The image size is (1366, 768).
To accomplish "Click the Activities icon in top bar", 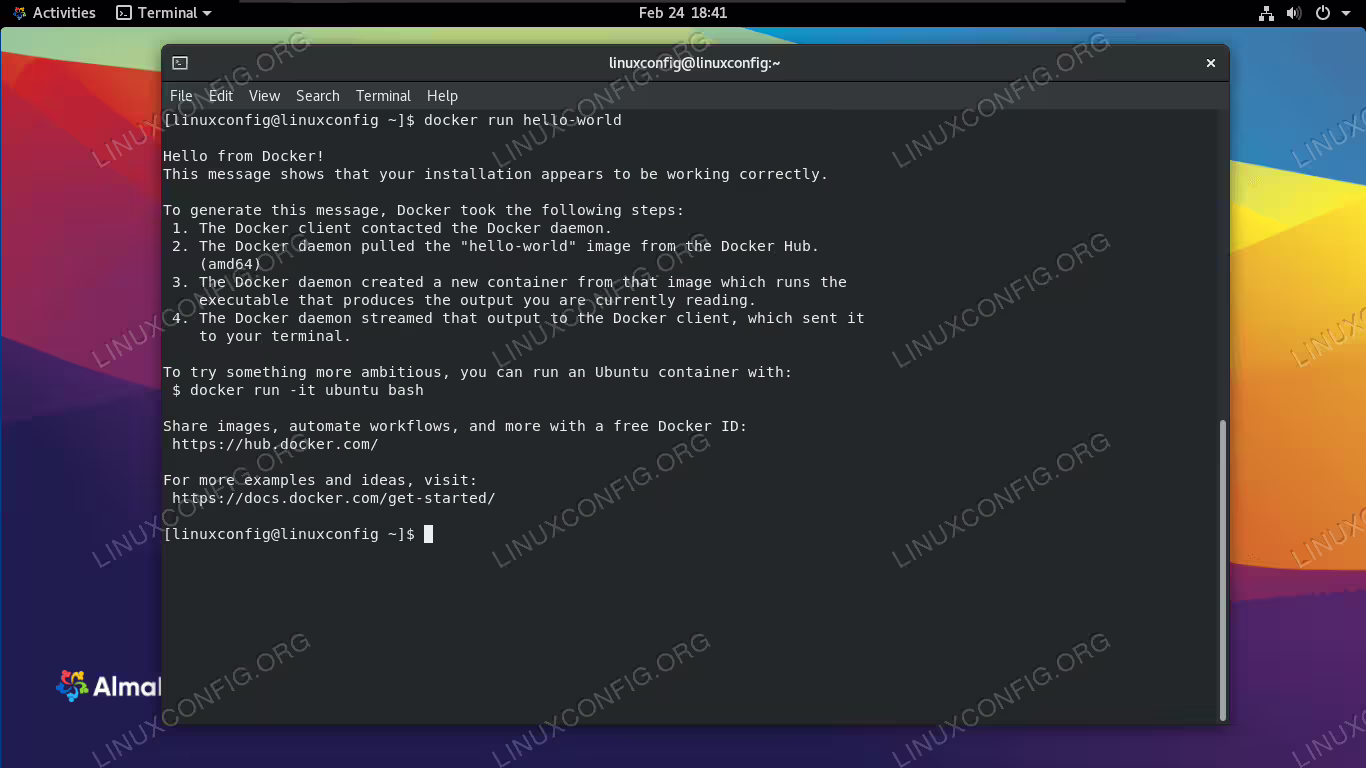I will 20,13.
